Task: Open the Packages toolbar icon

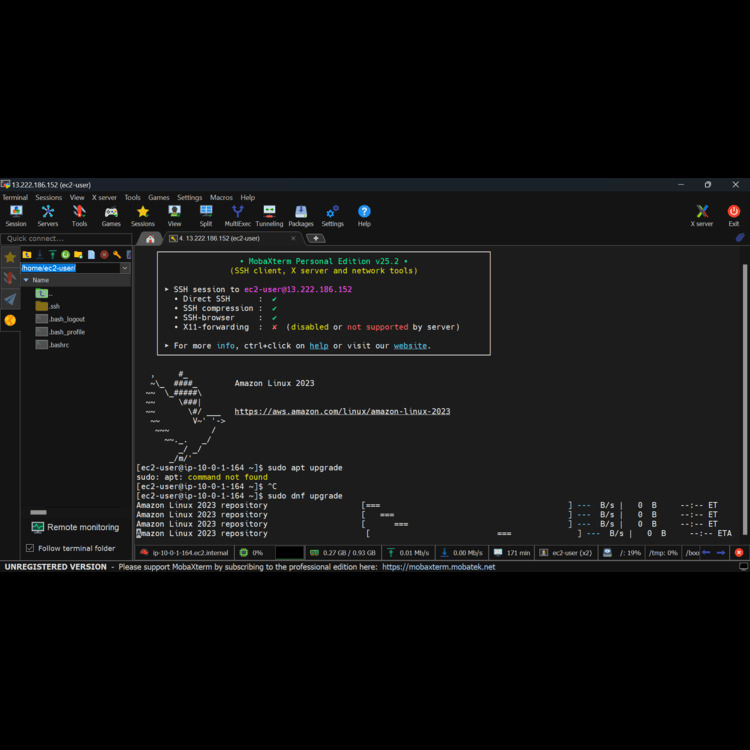Action: click(301, 216)
